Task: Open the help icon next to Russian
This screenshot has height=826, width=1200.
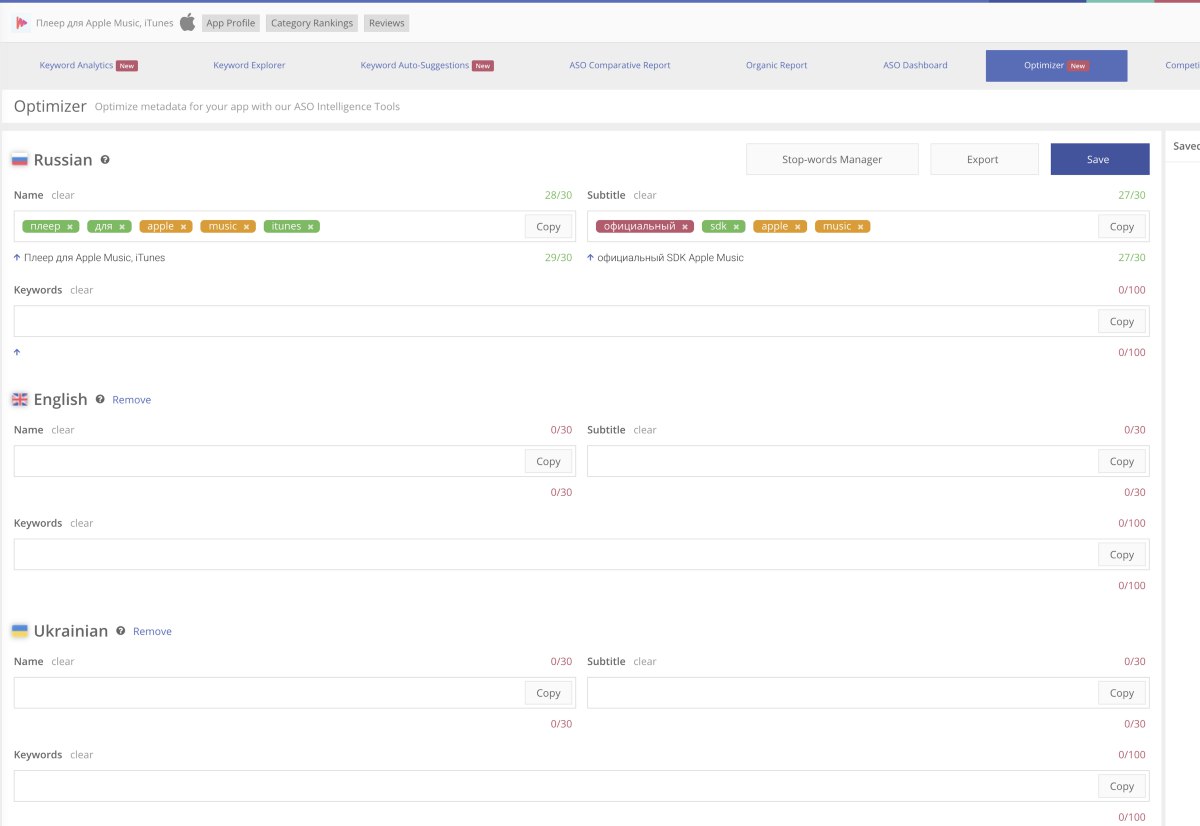Action: coord(105,160)
